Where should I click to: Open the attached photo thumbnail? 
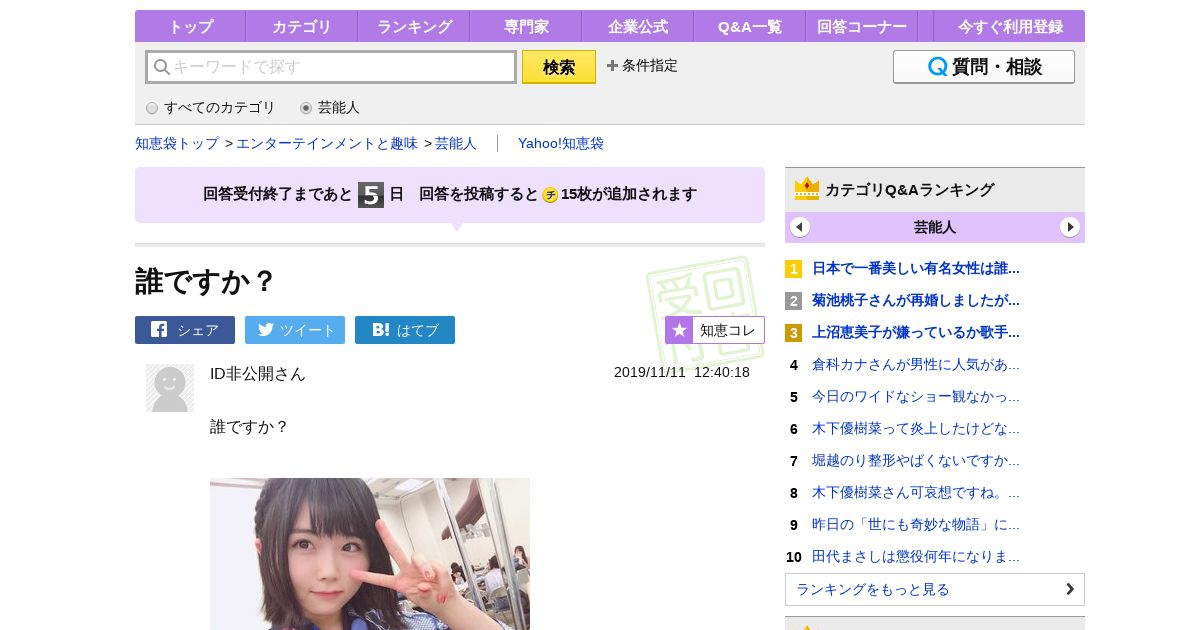370,554
